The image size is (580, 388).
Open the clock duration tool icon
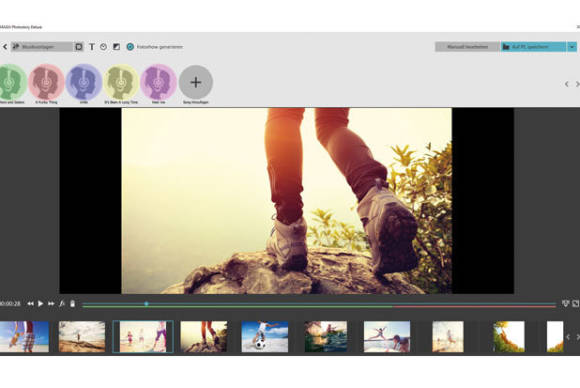pos(104,47)
